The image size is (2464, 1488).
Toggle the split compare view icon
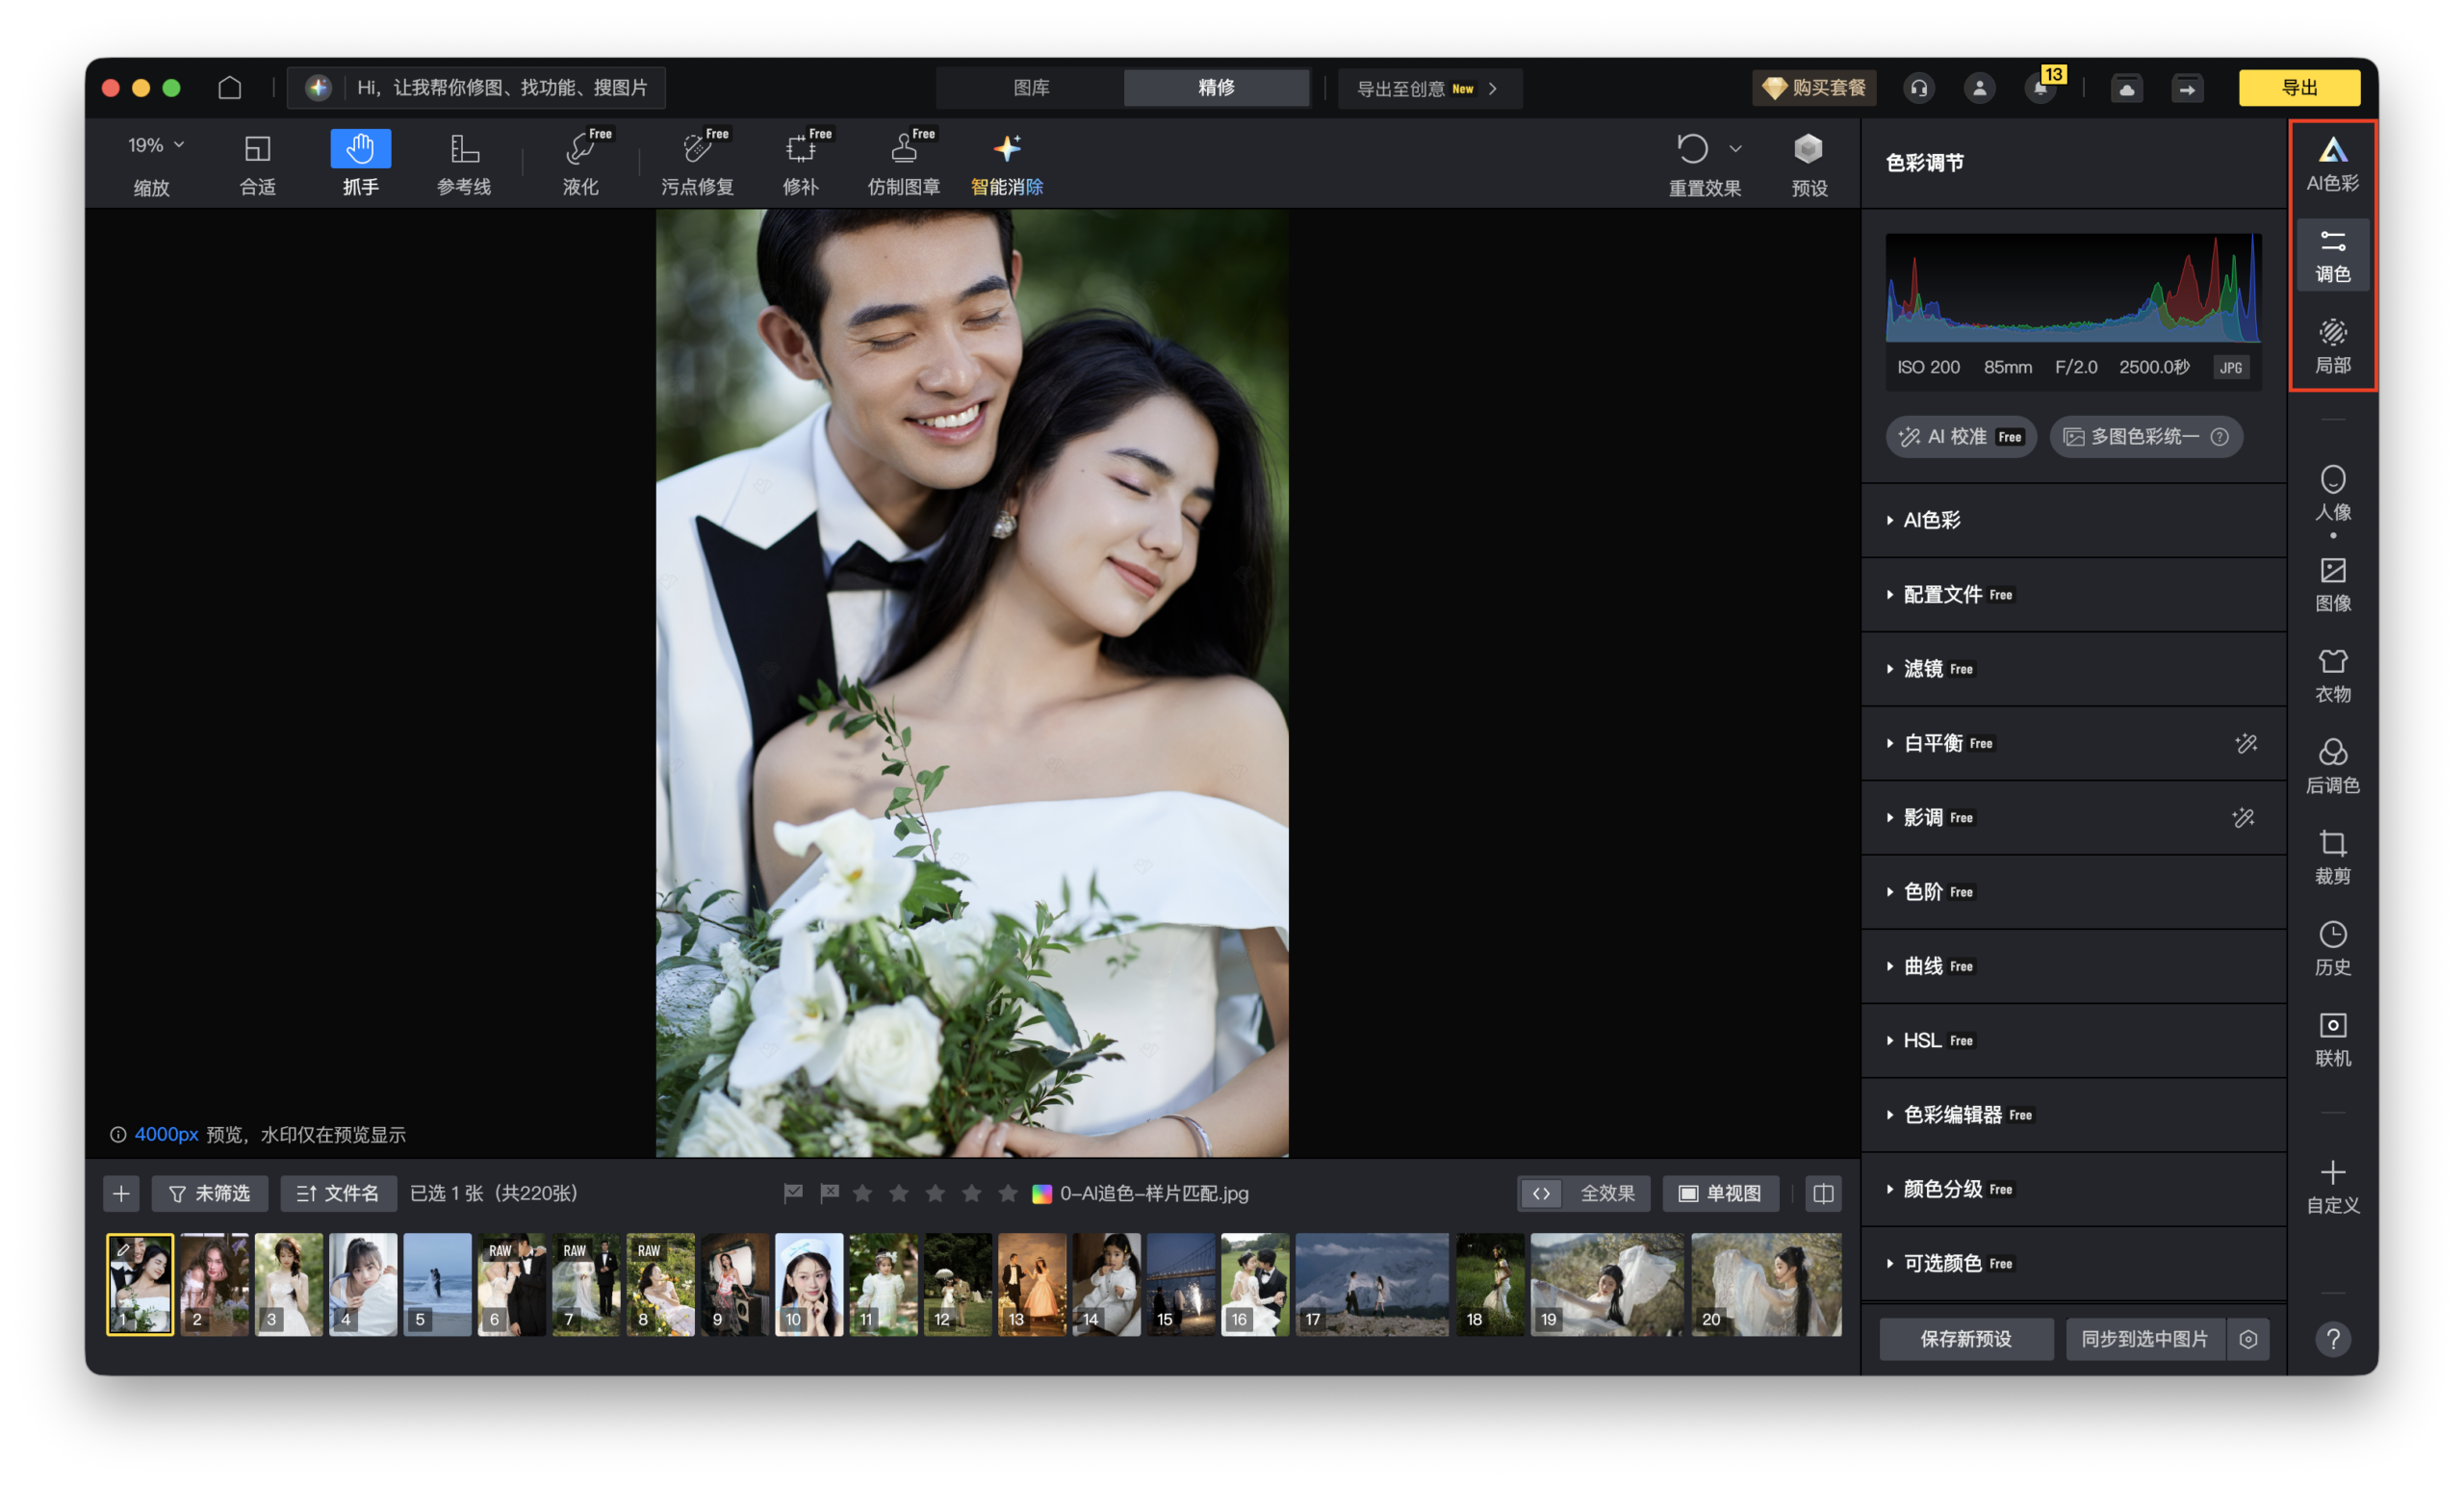coord(1823,1193)
